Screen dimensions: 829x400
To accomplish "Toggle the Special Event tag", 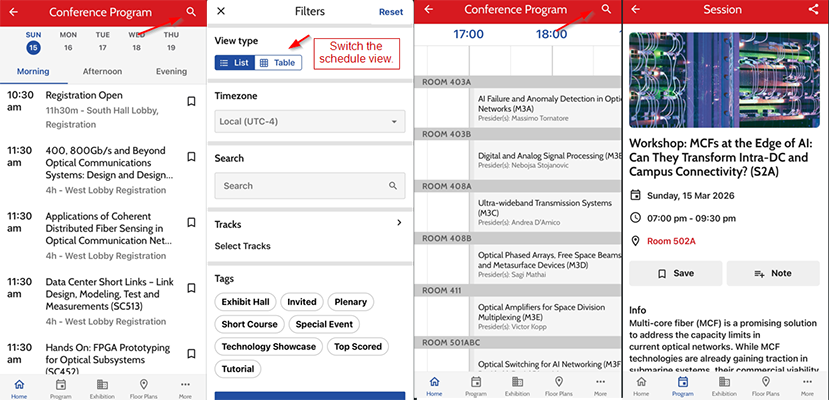I will click(324, 324).
